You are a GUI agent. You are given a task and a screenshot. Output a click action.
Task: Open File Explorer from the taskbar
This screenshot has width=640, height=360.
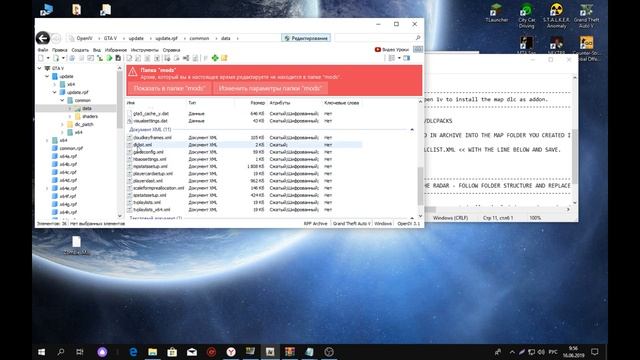(153, 352)
